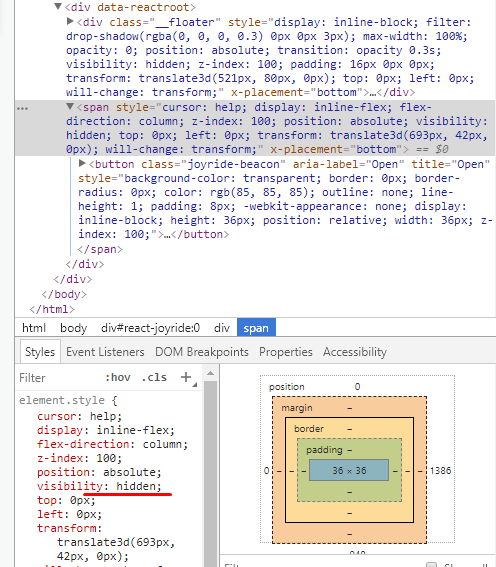Open the ellipsis actions for the selected span

22,108
